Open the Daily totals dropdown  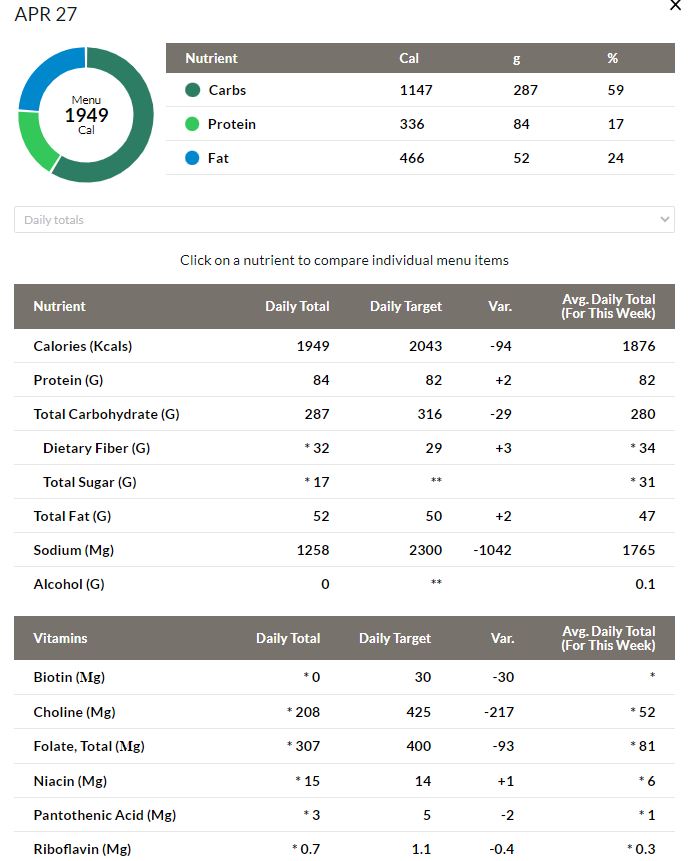click(x=344, y=220)
